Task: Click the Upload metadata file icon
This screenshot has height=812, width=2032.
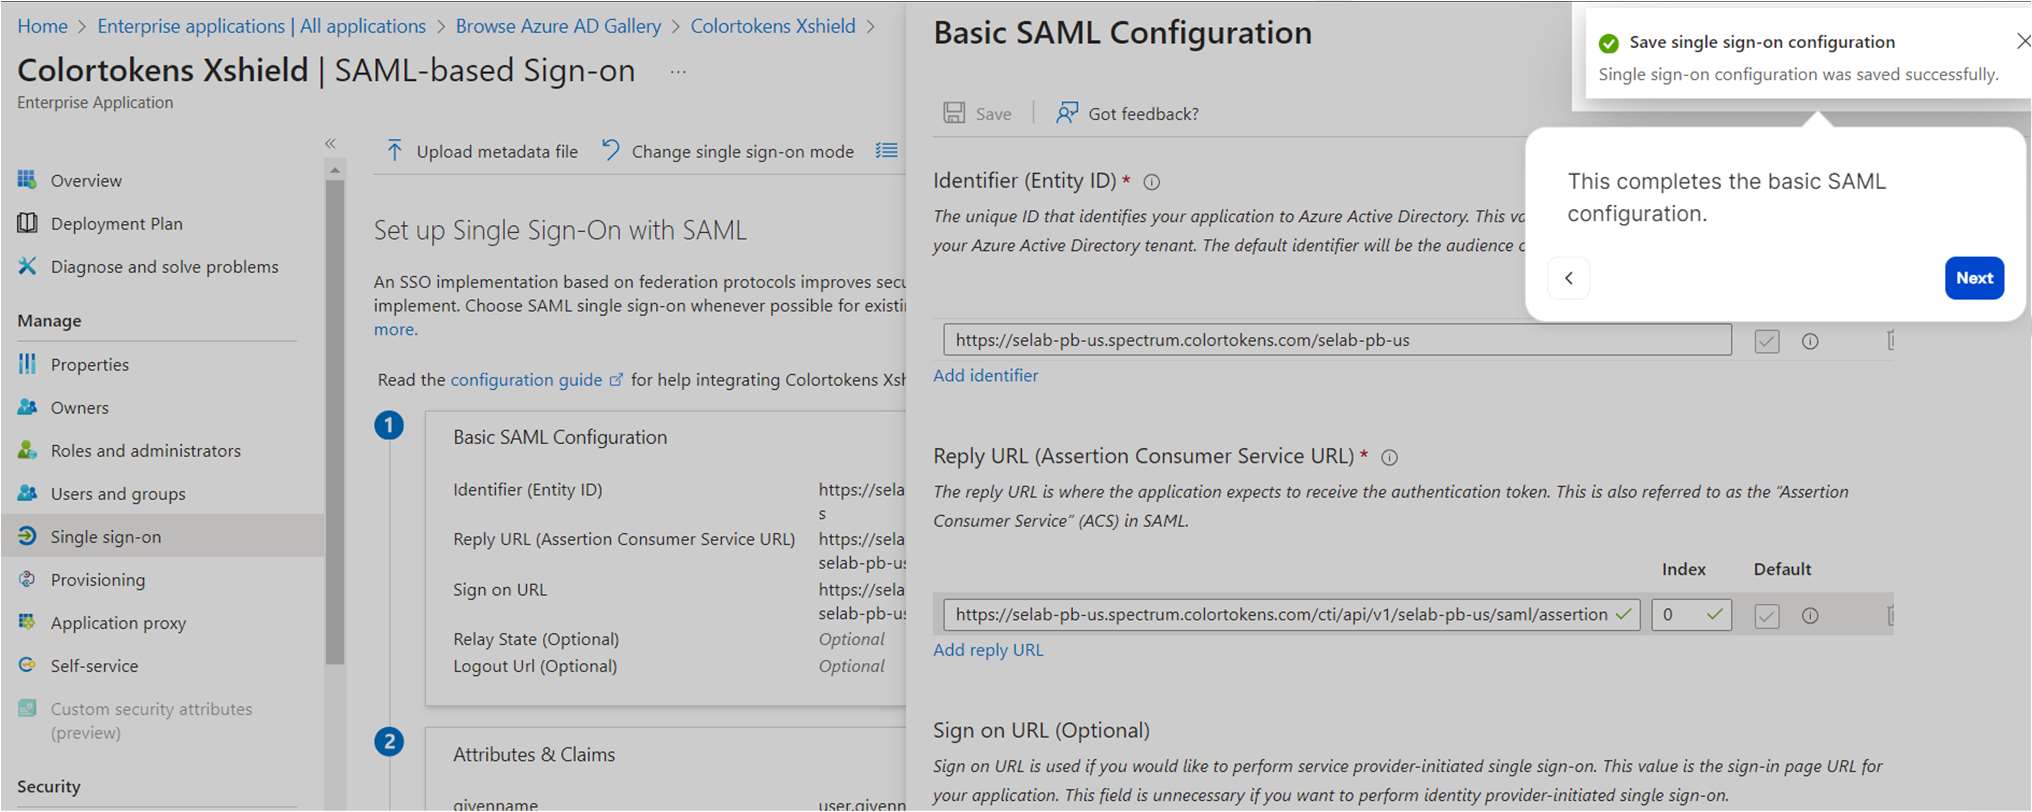Action: [395, 151]
